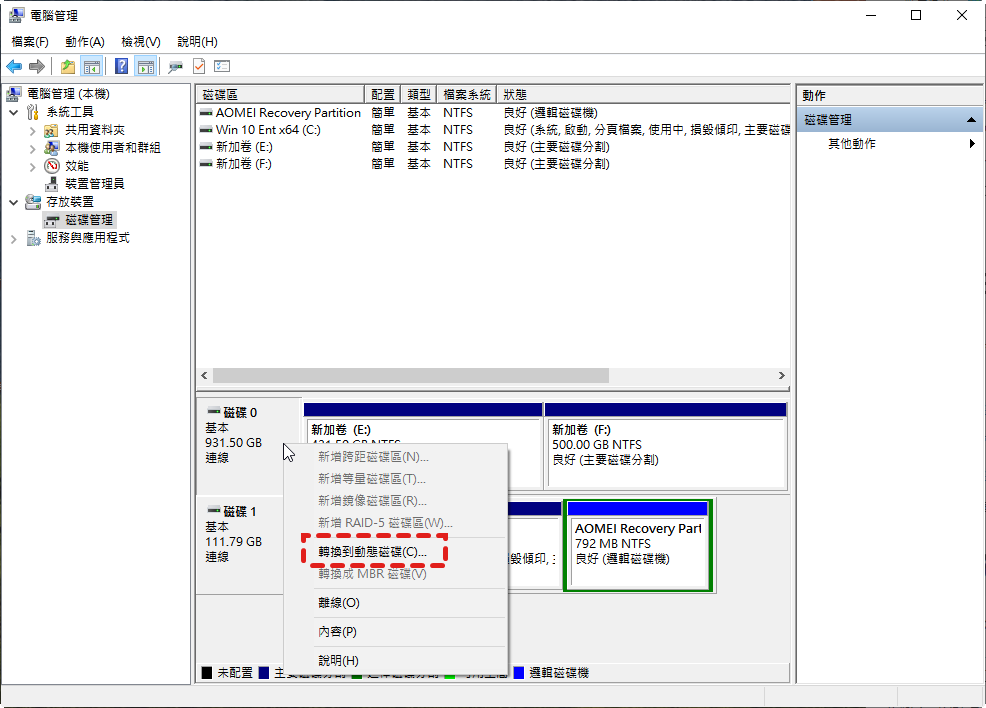Click the AOMEI Recovery Partition volume icon
This screenshot has width=986, height=708.
coord(206,113)
